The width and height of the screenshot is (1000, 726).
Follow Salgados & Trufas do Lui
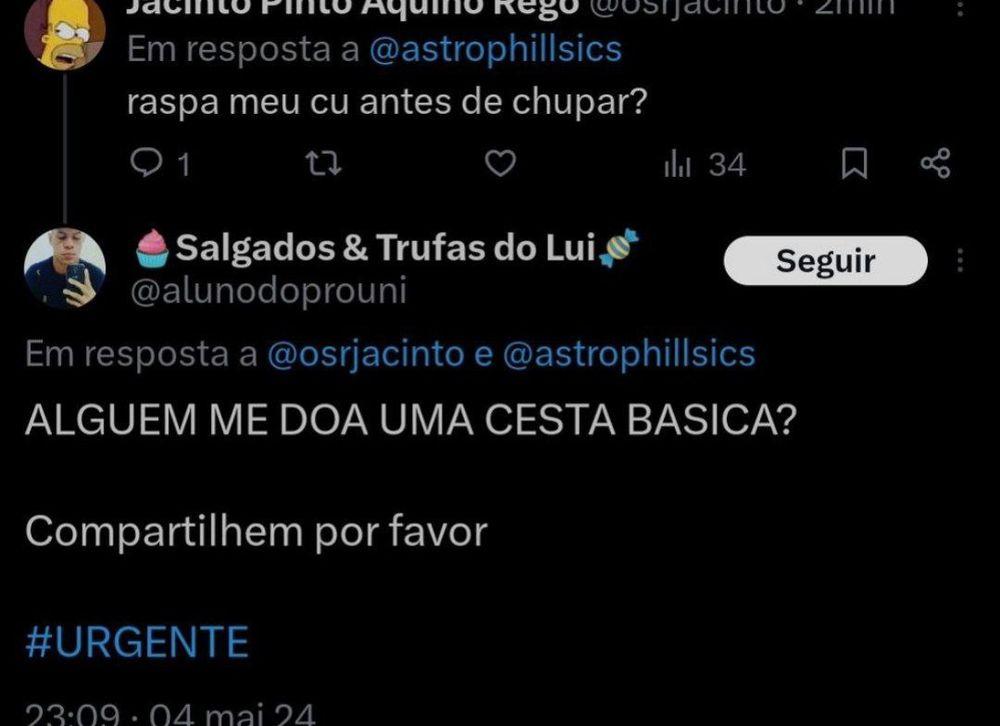click(825, 260)
